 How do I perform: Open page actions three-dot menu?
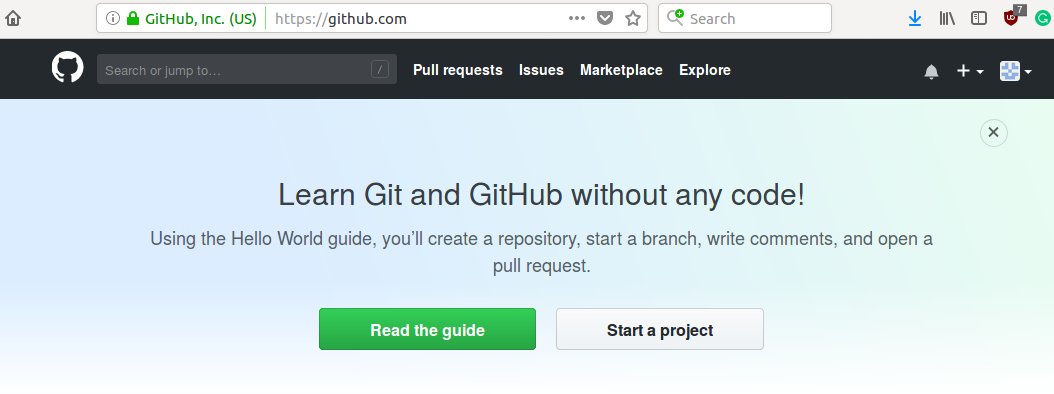tap(577, 19)
